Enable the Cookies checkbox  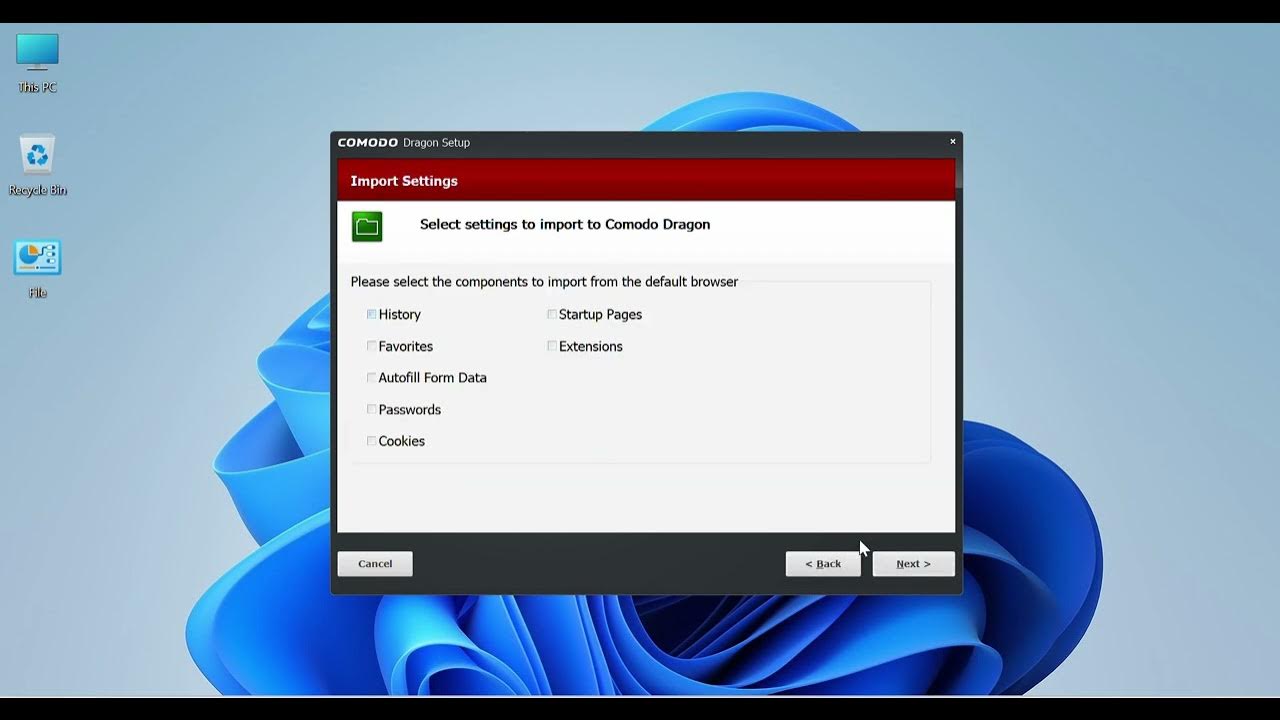[x=371, y=441]
